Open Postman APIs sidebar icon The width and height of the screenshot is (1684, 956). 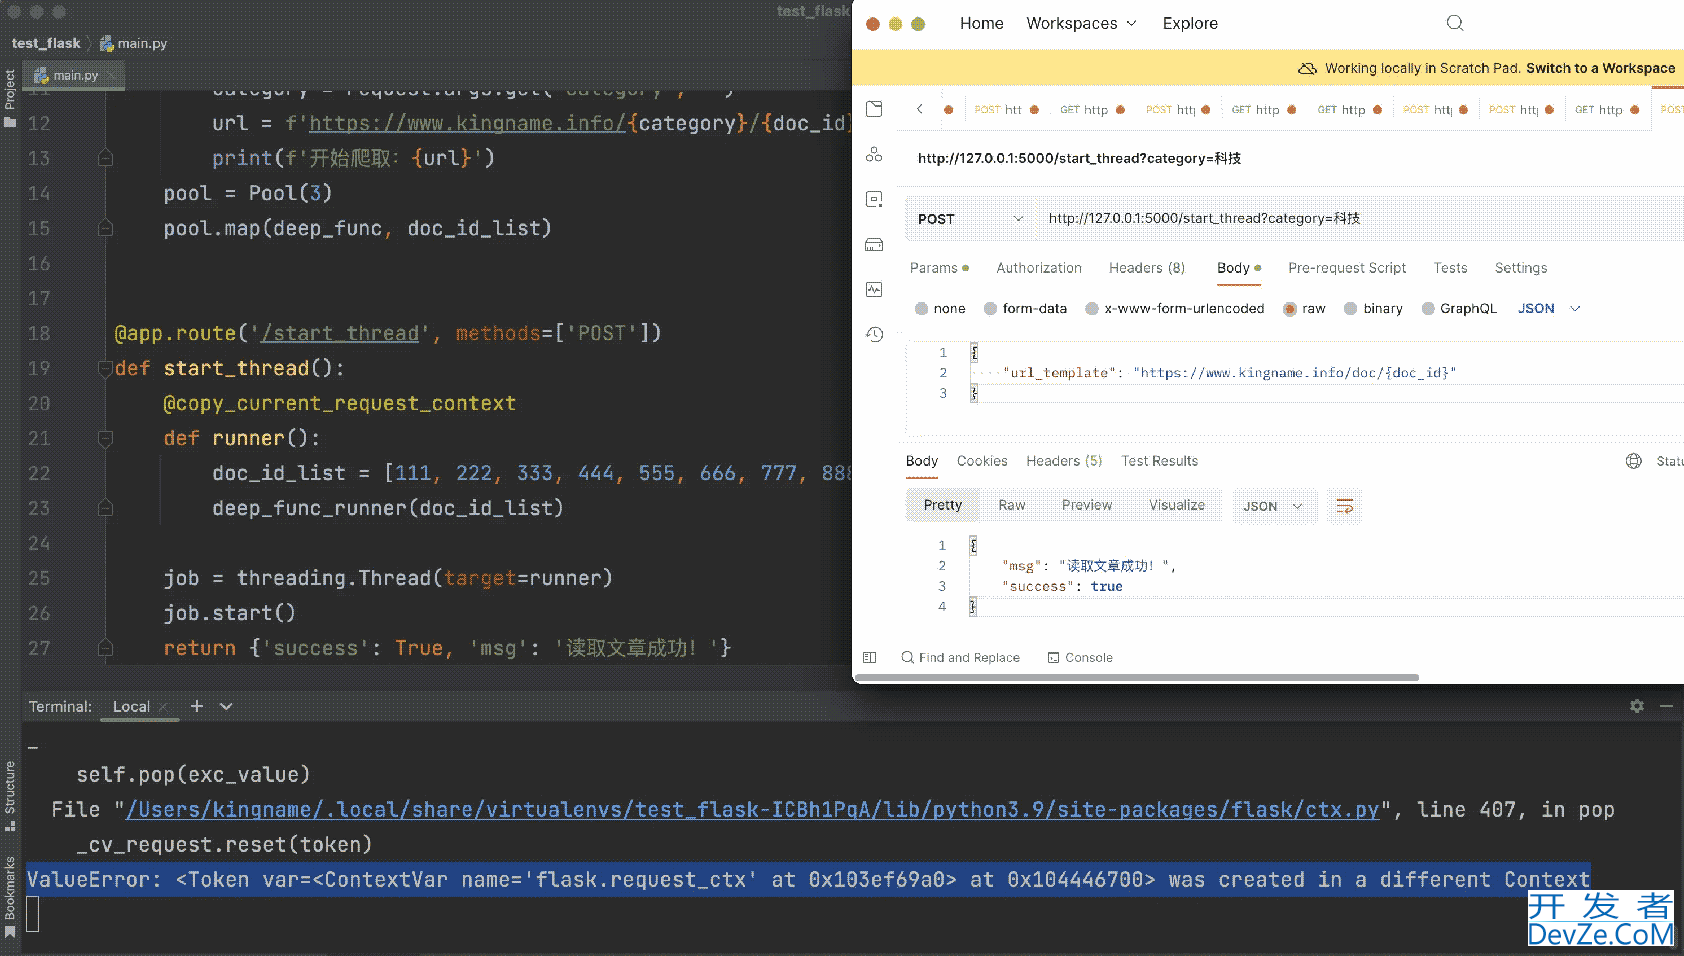(x=874, y=154)
